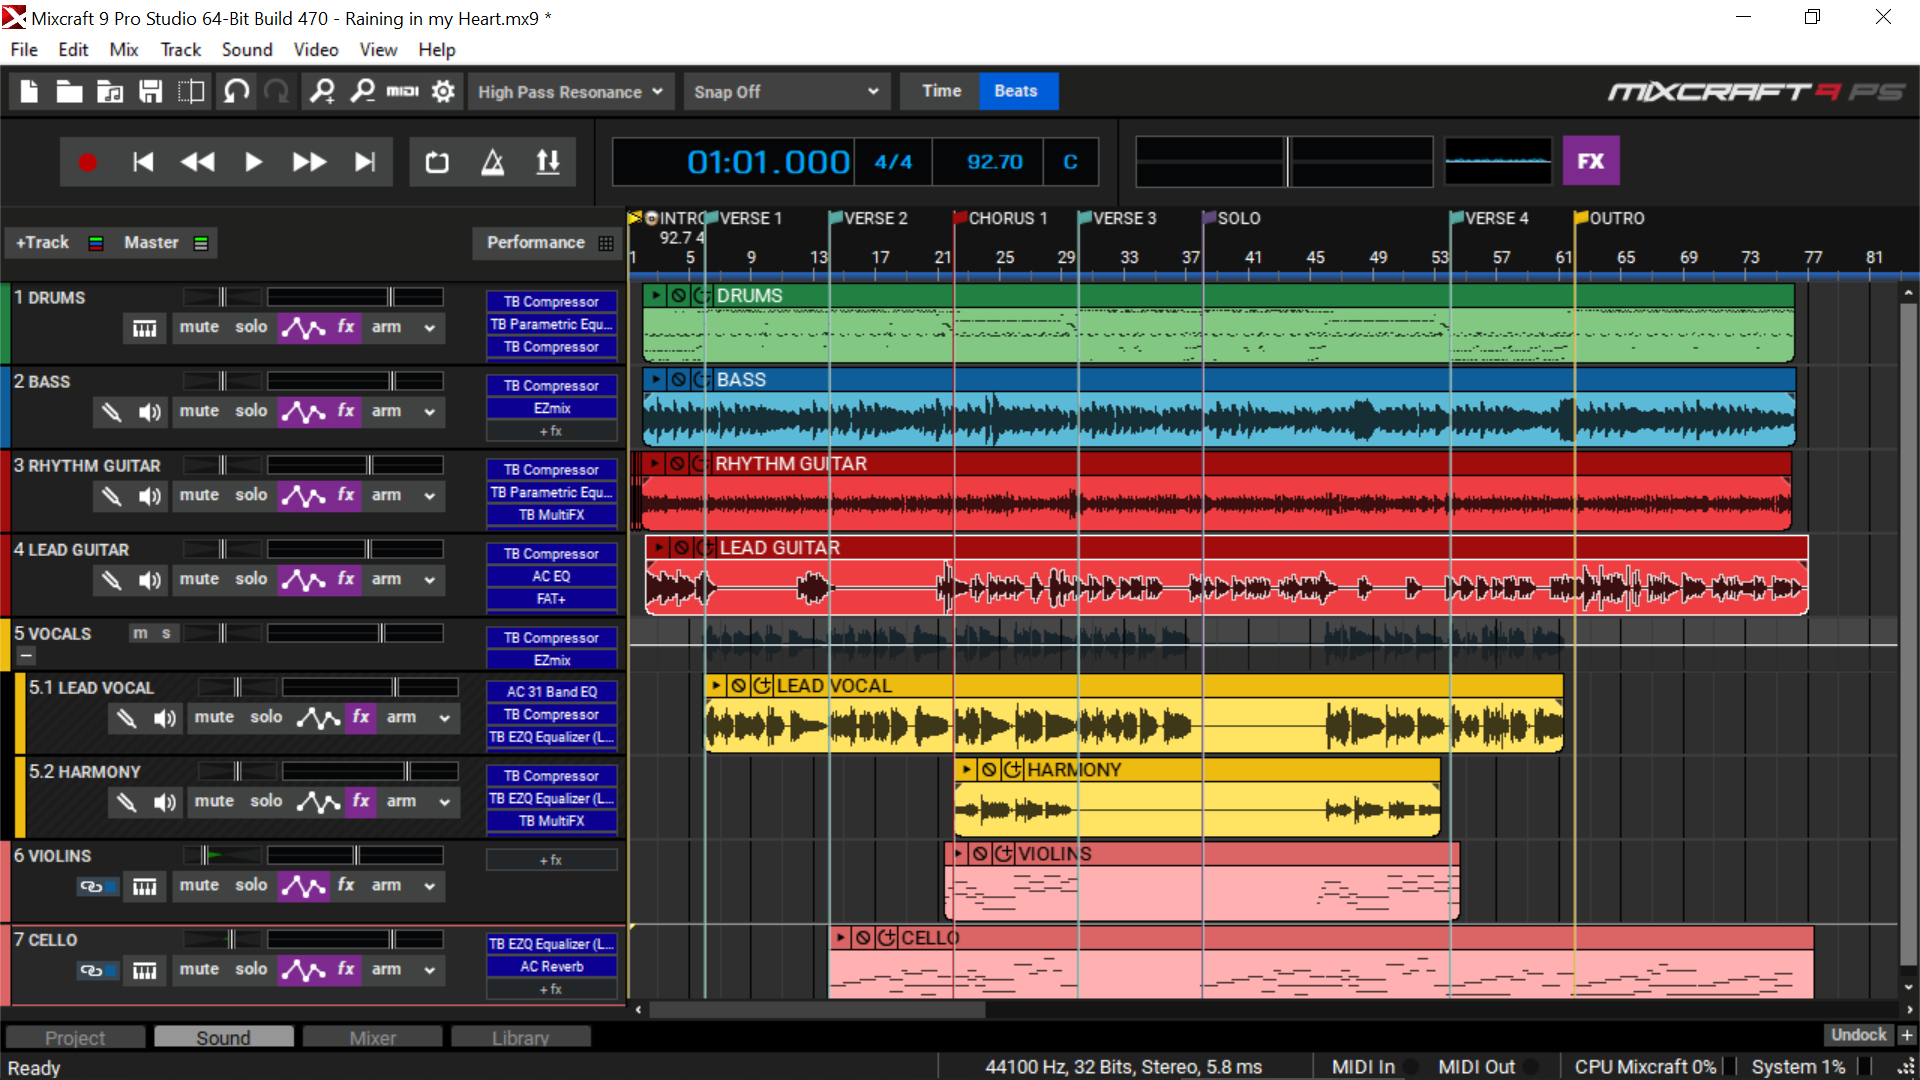Mute the LEAD GUITAR track

coord(199,579)
